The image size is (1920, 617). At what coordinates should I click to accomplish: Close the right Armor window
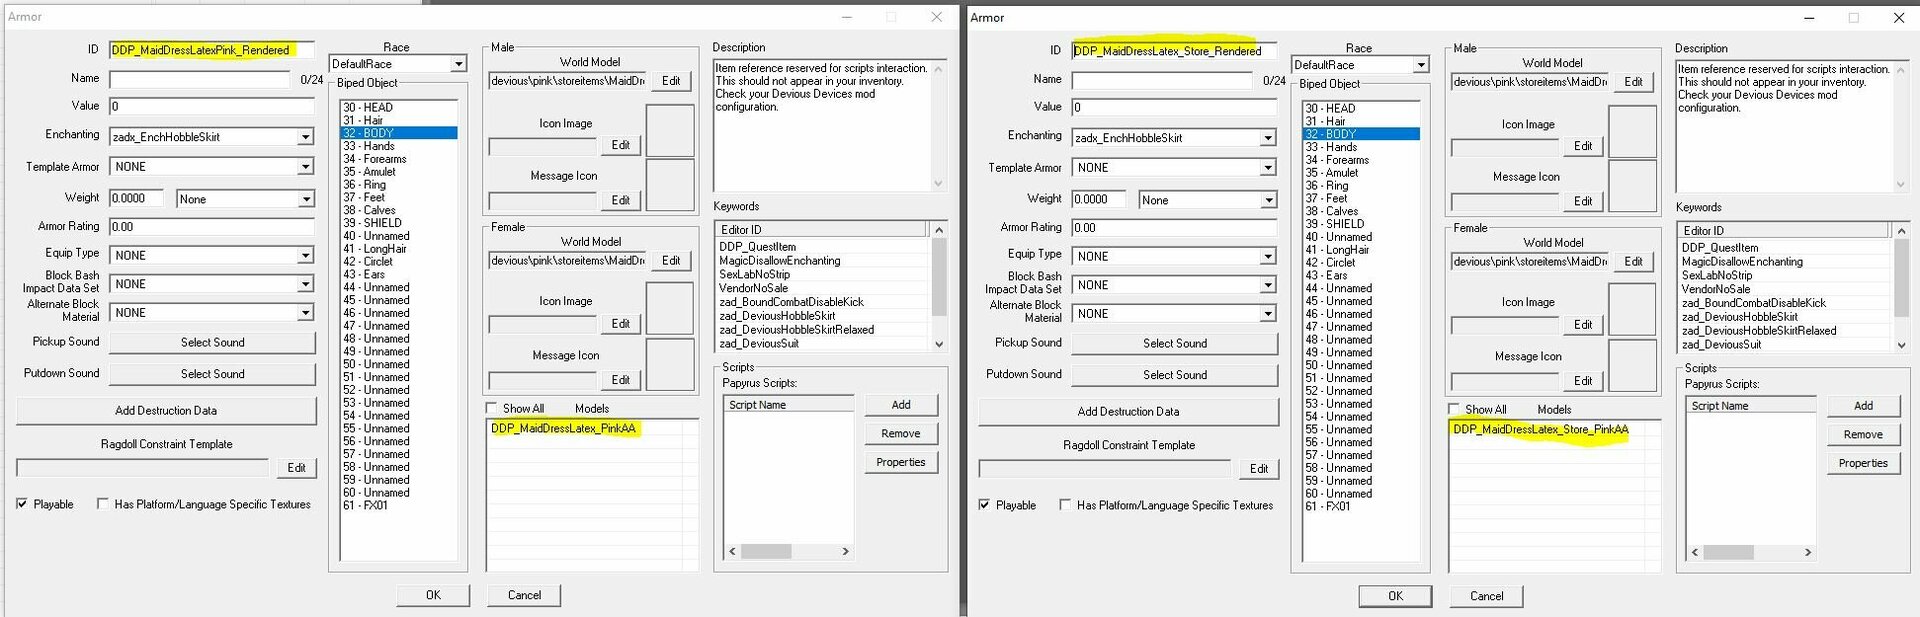1898,18
